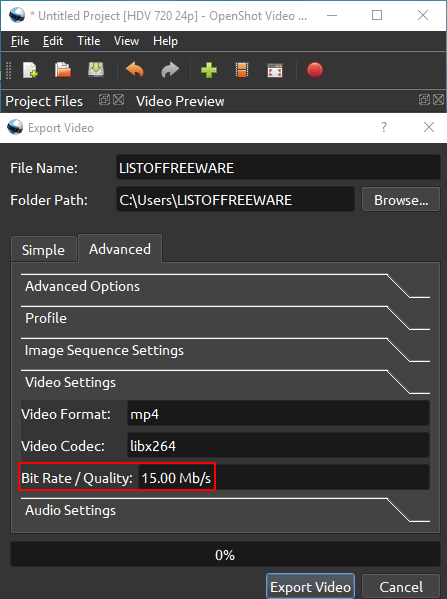Switch to the Simple tab
This screenshot has height=599, width=447.
[x=44, y=250]
